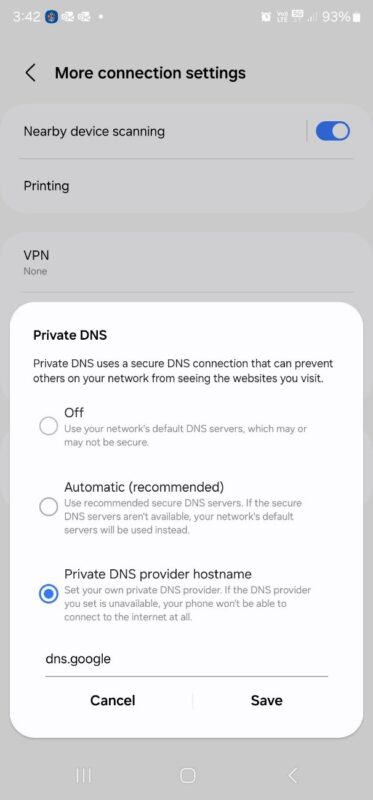The image size is (373, 800).
Task: Tap the home button in navigation bar
Action: pos(187,776)
